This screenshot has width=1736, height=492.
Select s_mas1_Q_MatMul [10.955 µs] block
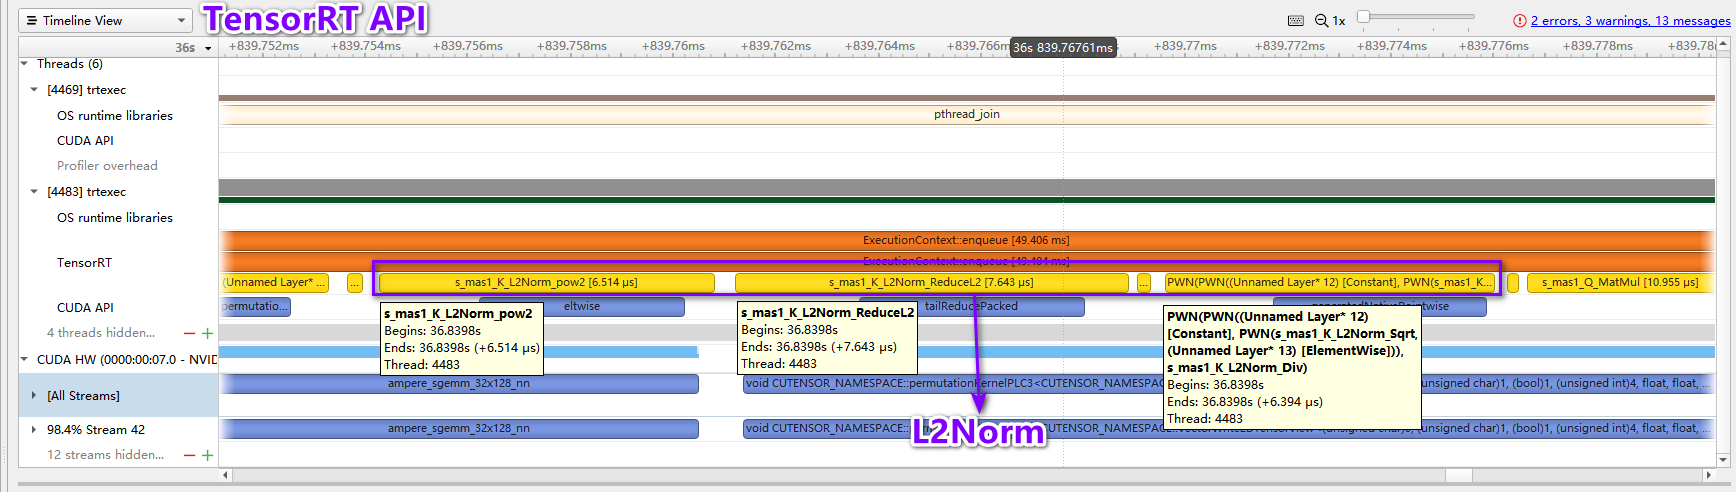(1619, 283)
